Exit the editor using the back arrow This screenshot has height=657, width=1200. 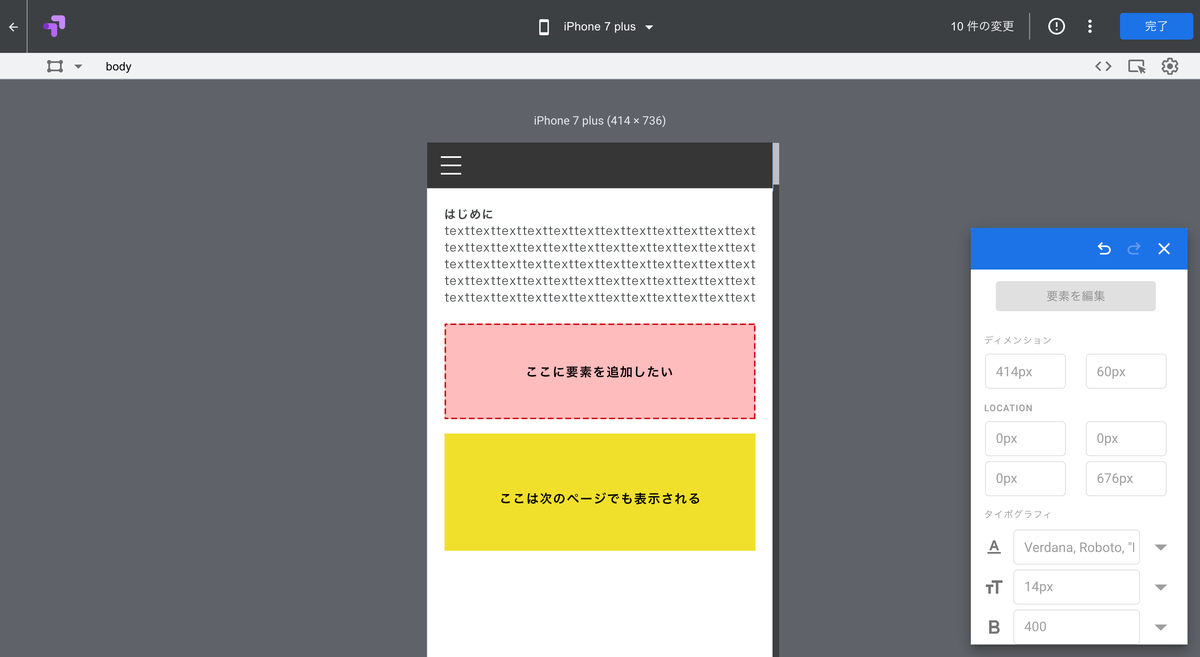coord(13,26)
